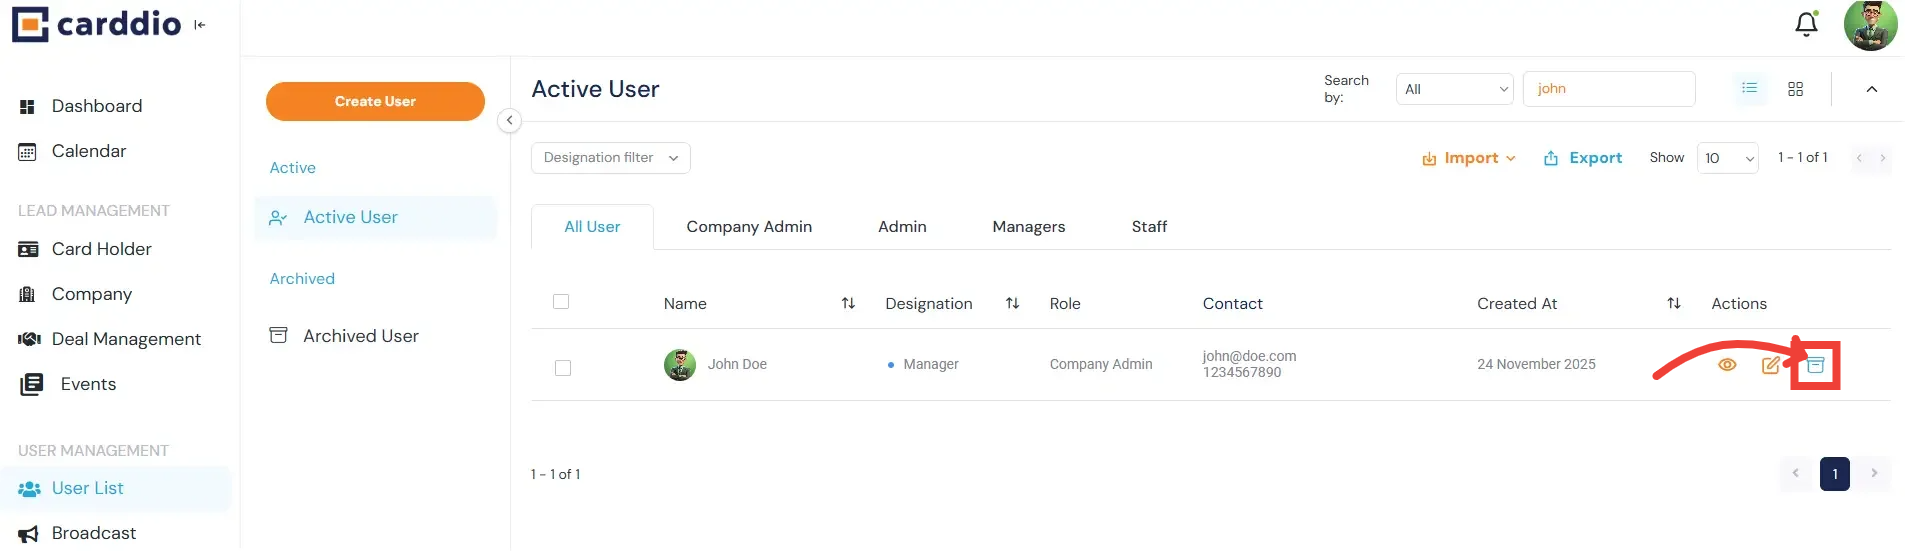Tick the John Doe row checkbox

click(x=563, y=368)
